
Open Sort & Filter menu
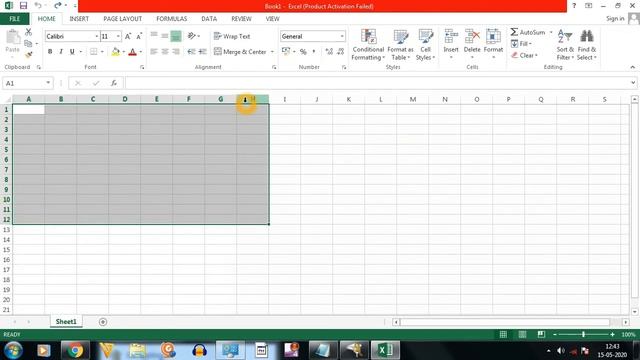565,45
